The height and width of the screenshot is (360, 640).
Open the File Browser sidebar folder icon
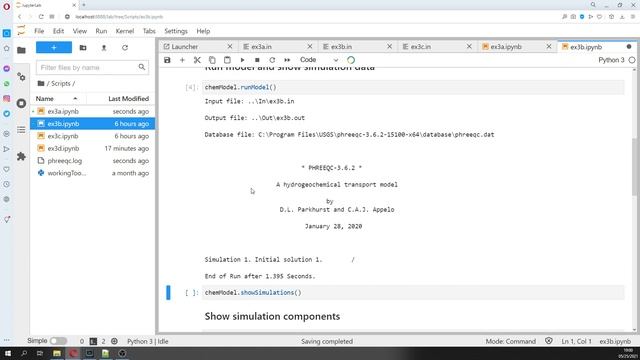coord(21,50)
